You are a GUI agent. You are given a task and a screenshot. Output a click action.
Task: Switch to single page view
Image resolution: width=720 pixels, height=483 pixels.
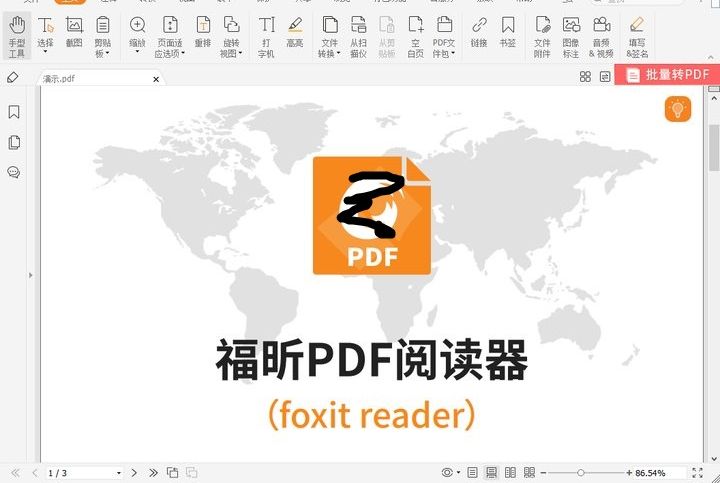pos(472,472)
